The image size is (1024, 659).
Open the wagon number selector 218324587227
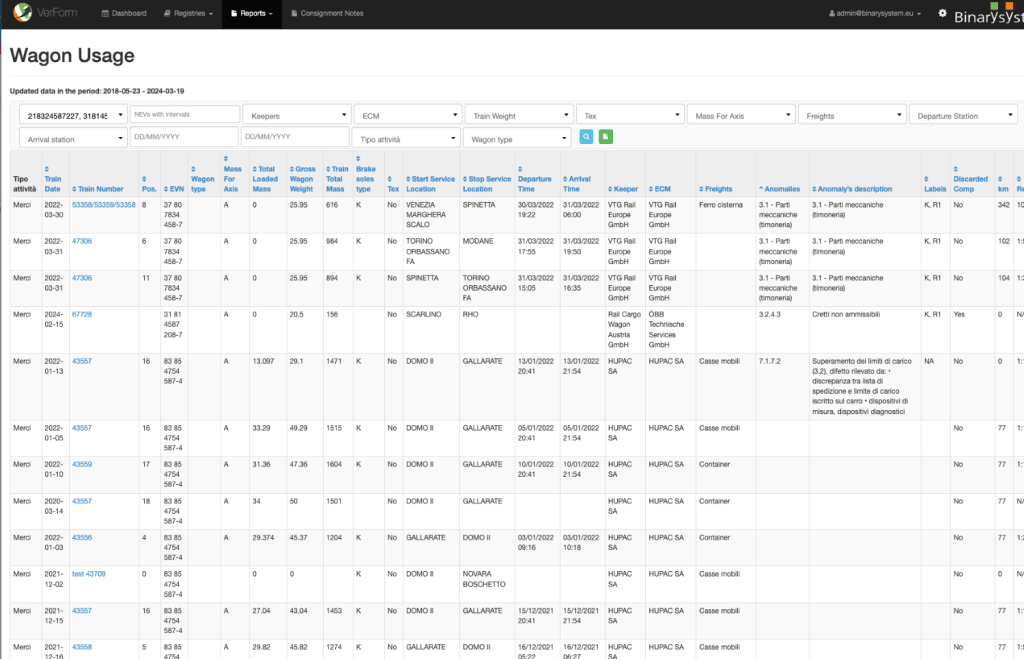72,116
